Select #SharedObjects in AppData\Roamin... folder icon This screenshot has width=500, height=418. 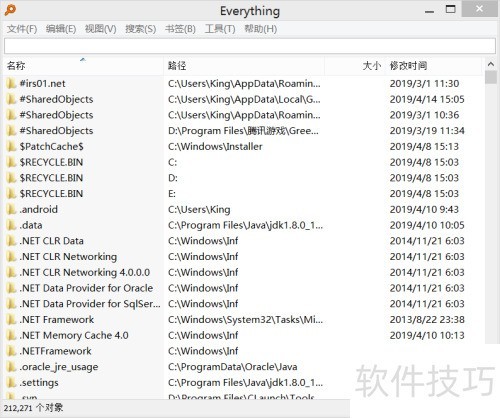point(11,115)
